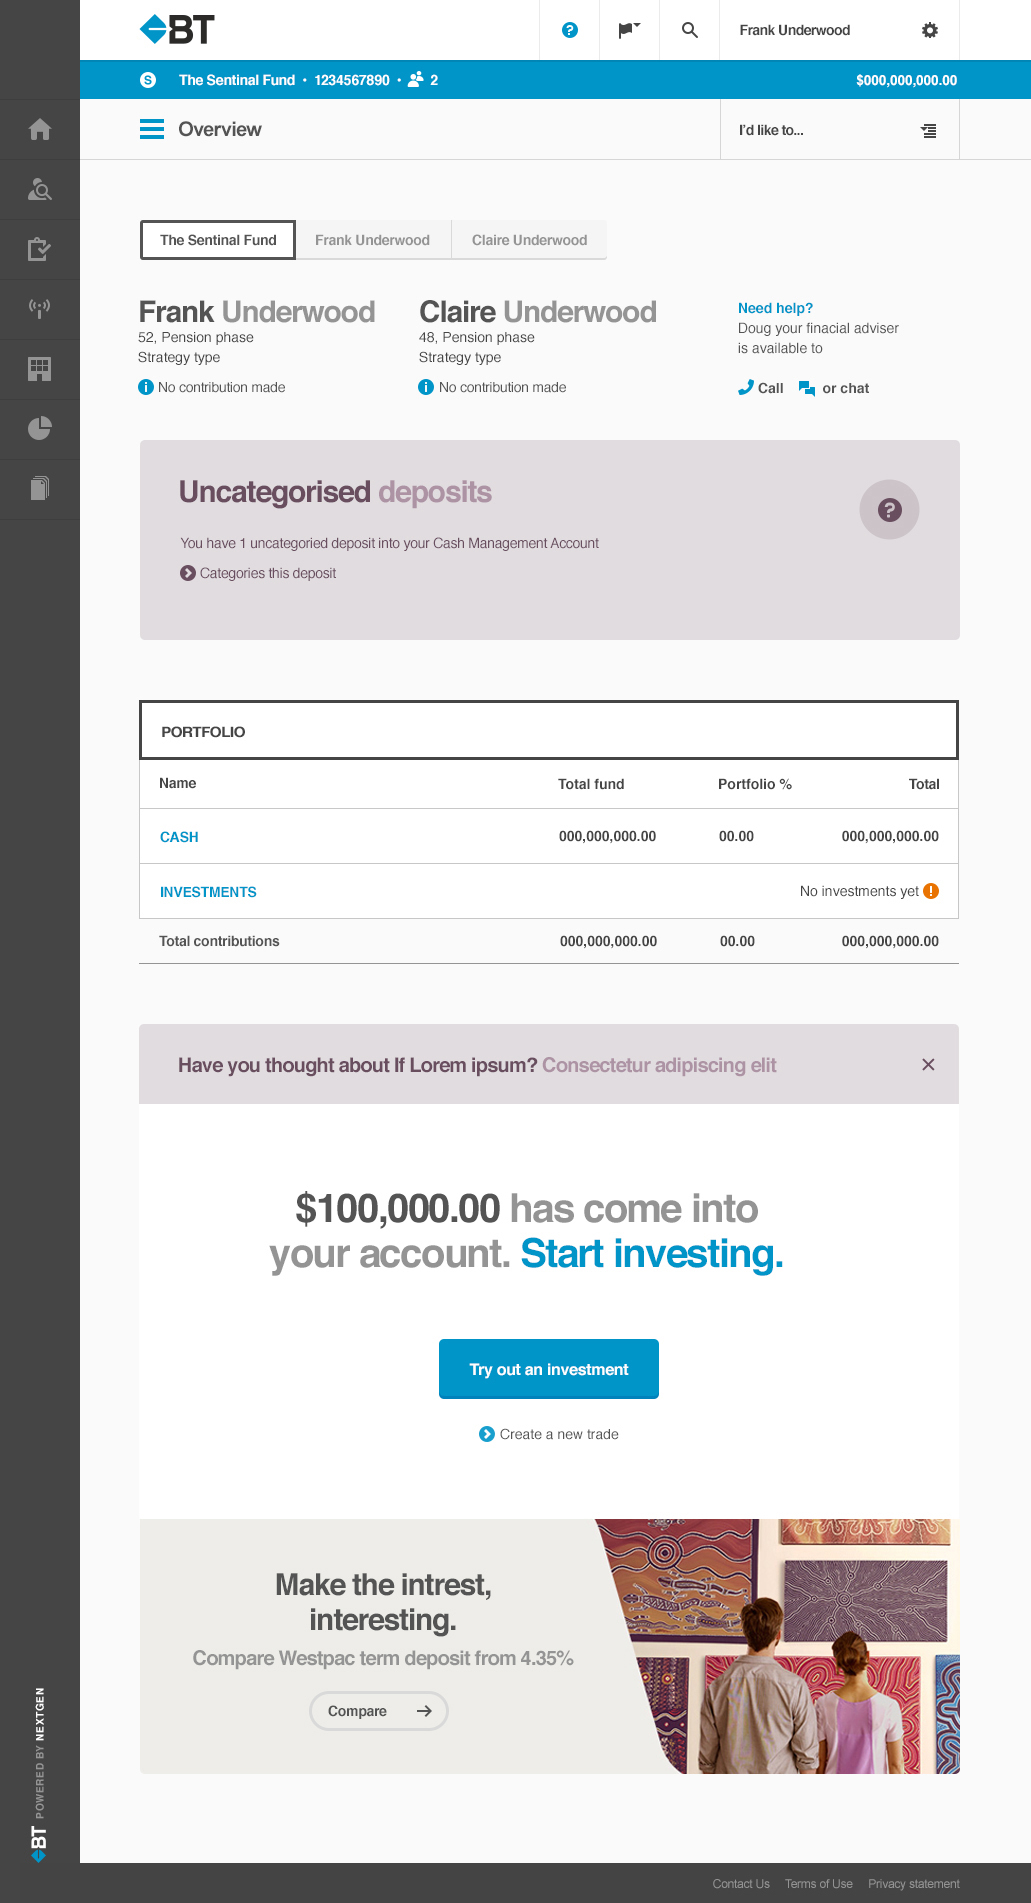Open the pie chart sidebar icon

(40, 429)
